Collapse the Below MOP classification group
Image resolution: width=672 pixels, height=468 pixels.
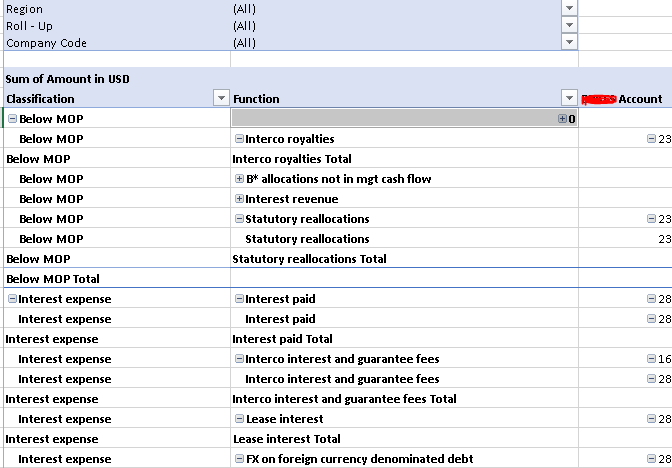pos(12,119)
